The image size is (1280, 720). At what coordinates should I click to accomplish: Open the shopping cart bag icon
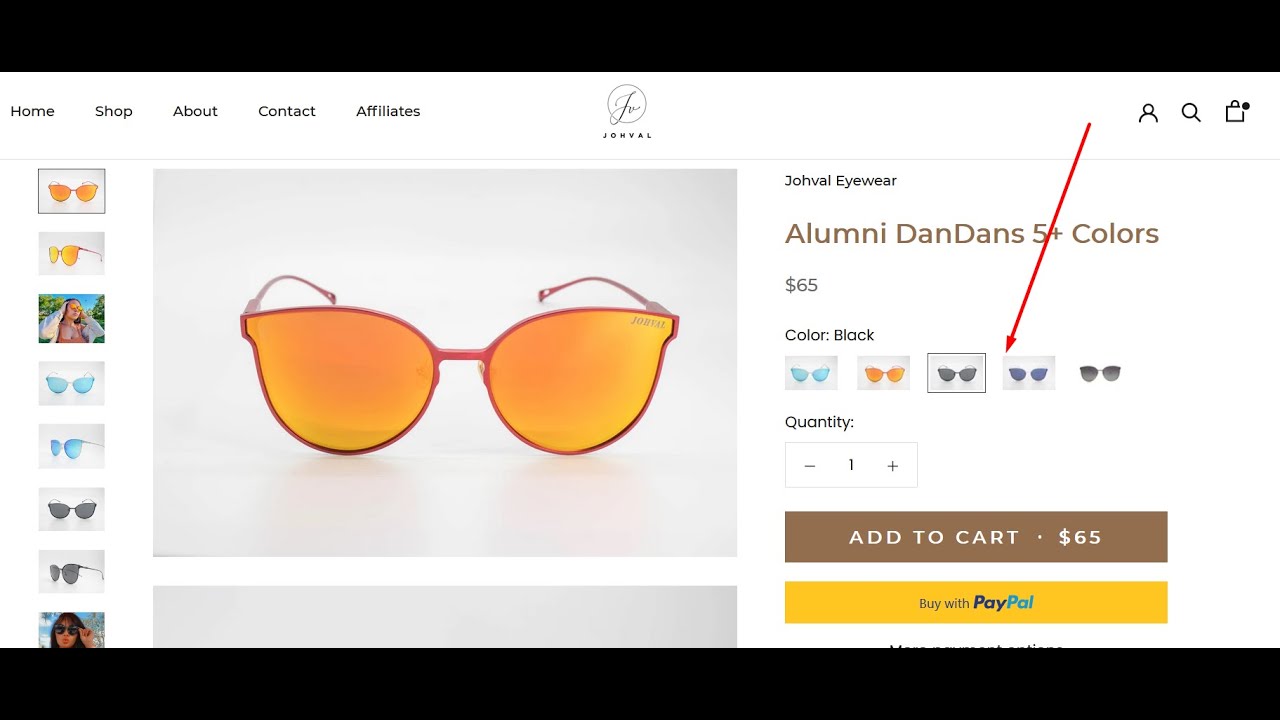coord(1236,111)
